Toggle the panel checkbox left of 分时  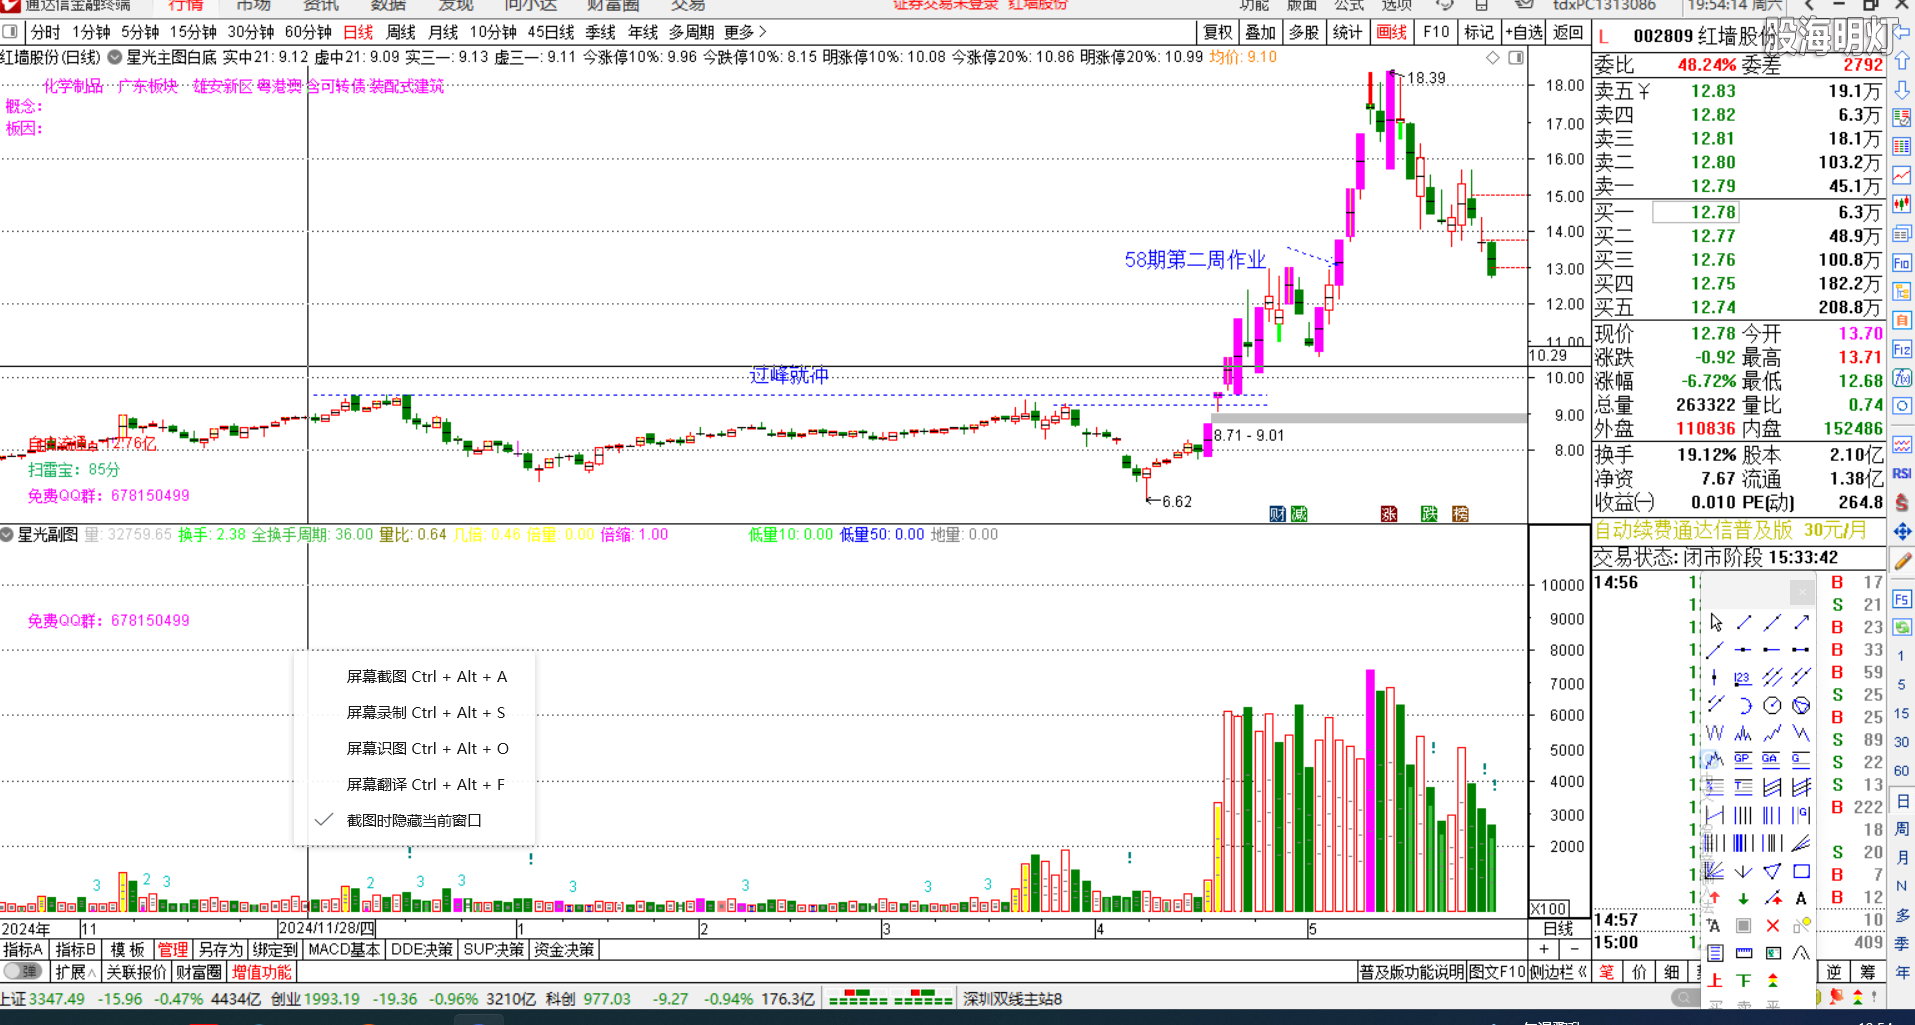(x=9, y=32)
